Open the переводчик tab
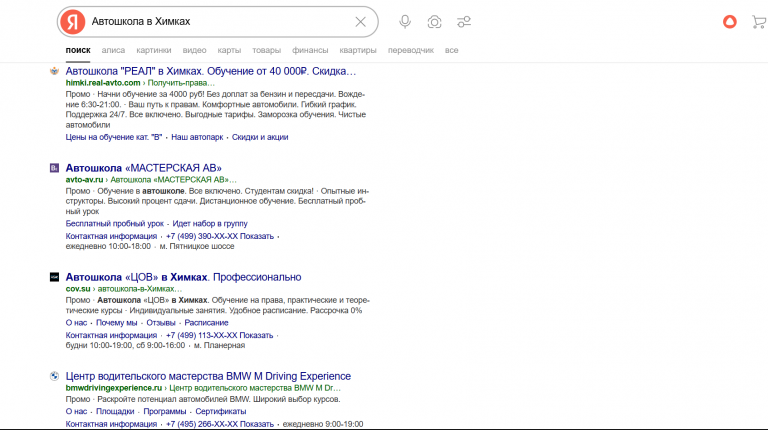The width and height of the screenshot is (768, 430). pos(411,50)
